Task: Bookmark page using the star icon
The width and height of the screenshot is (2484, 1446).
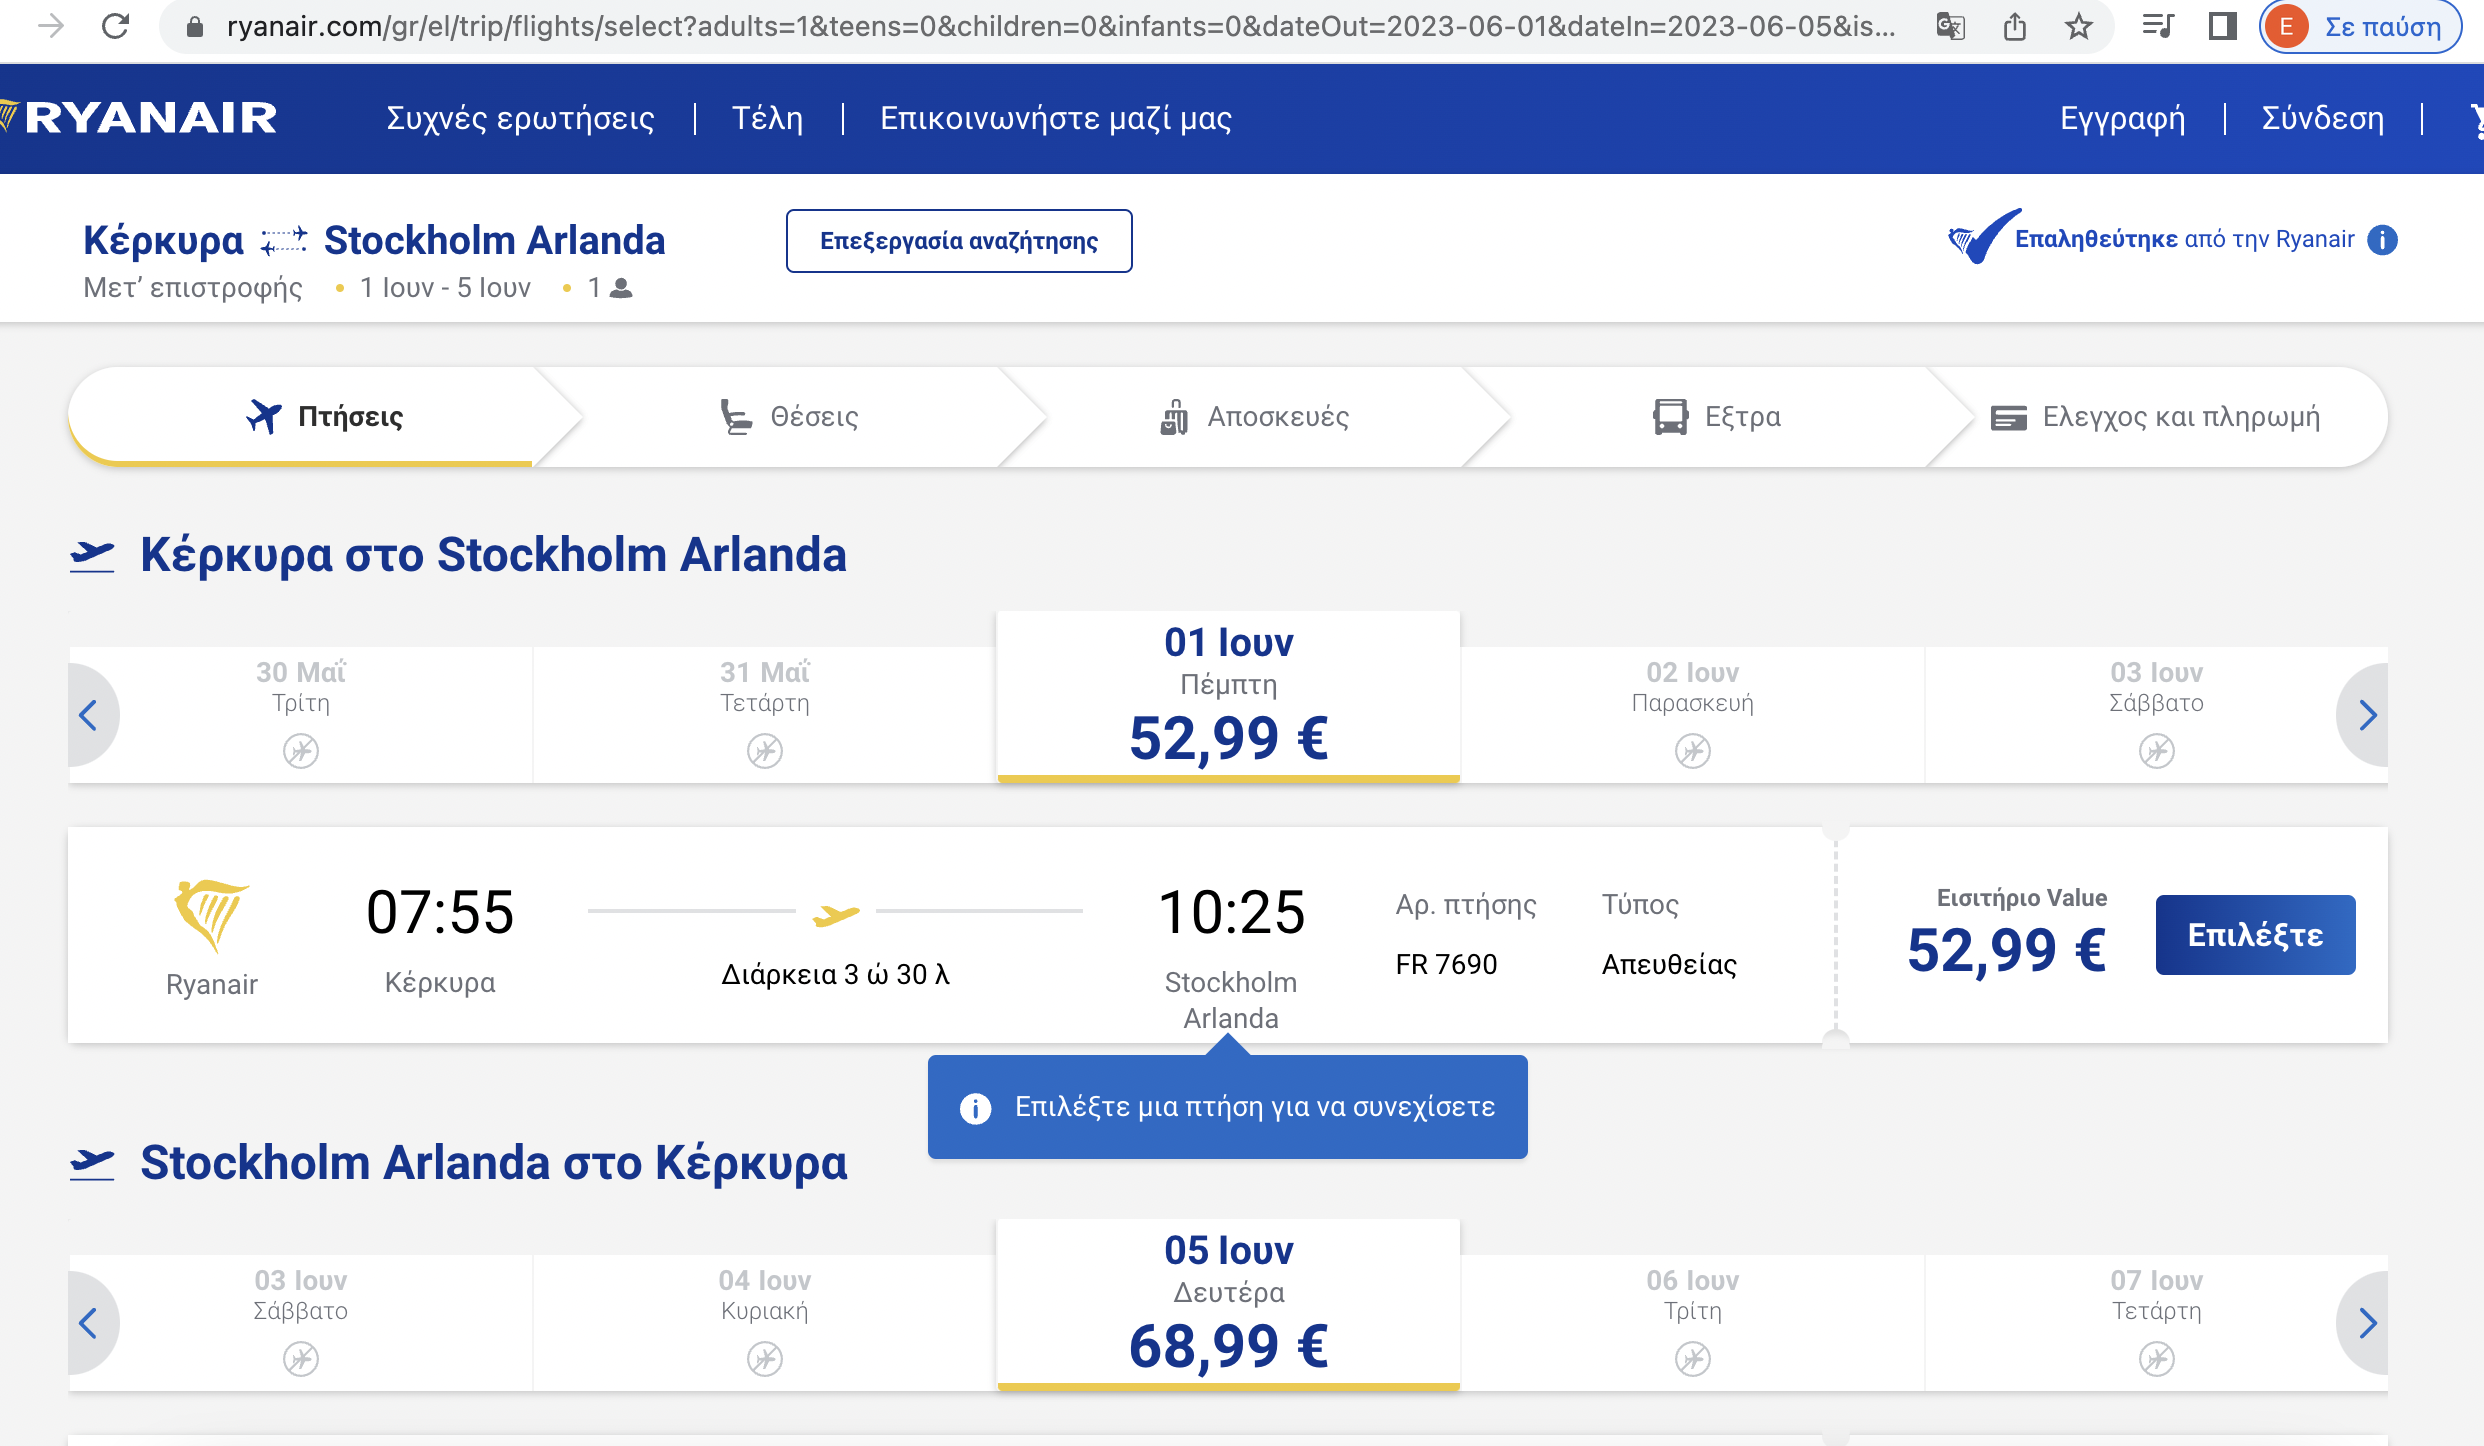Action: coord(2079,26)
